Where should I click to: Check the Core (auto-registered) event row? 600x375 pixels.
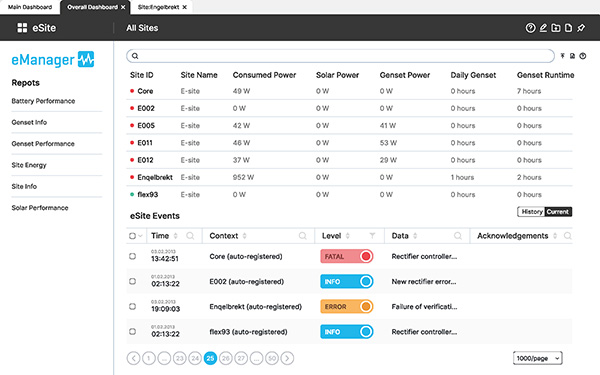132,256
